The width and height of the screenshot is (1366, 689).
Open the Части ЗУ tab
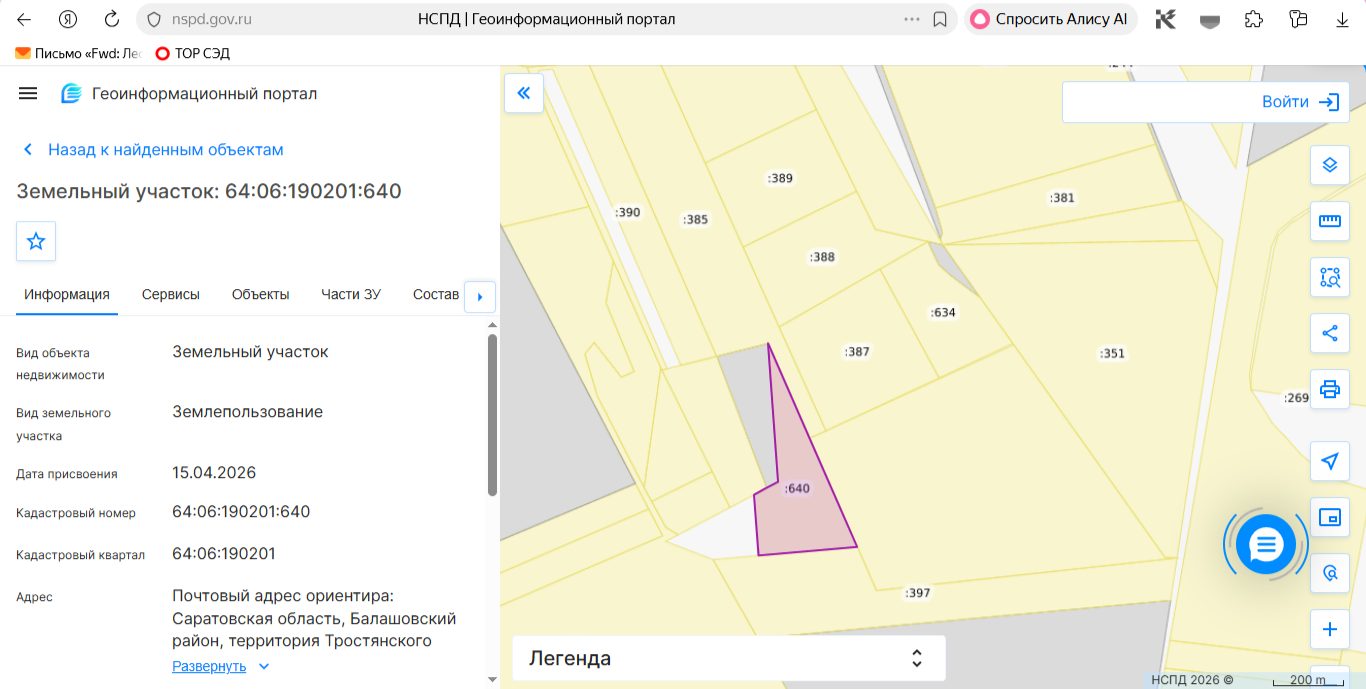point(351,294)
